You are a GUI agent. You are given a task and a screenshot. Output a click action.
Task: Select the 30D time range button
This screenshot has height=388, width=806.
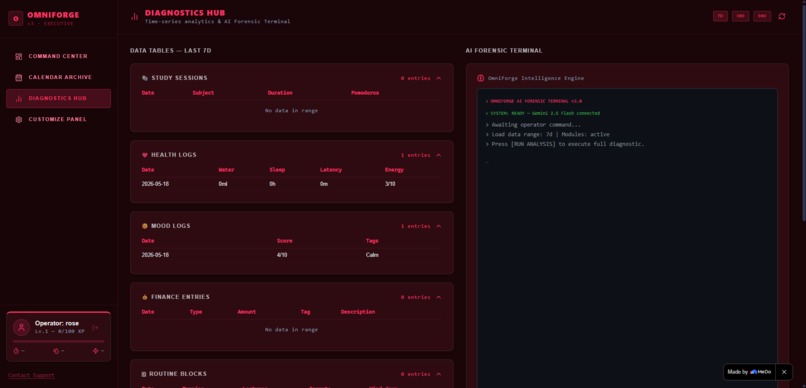point(740,16)
